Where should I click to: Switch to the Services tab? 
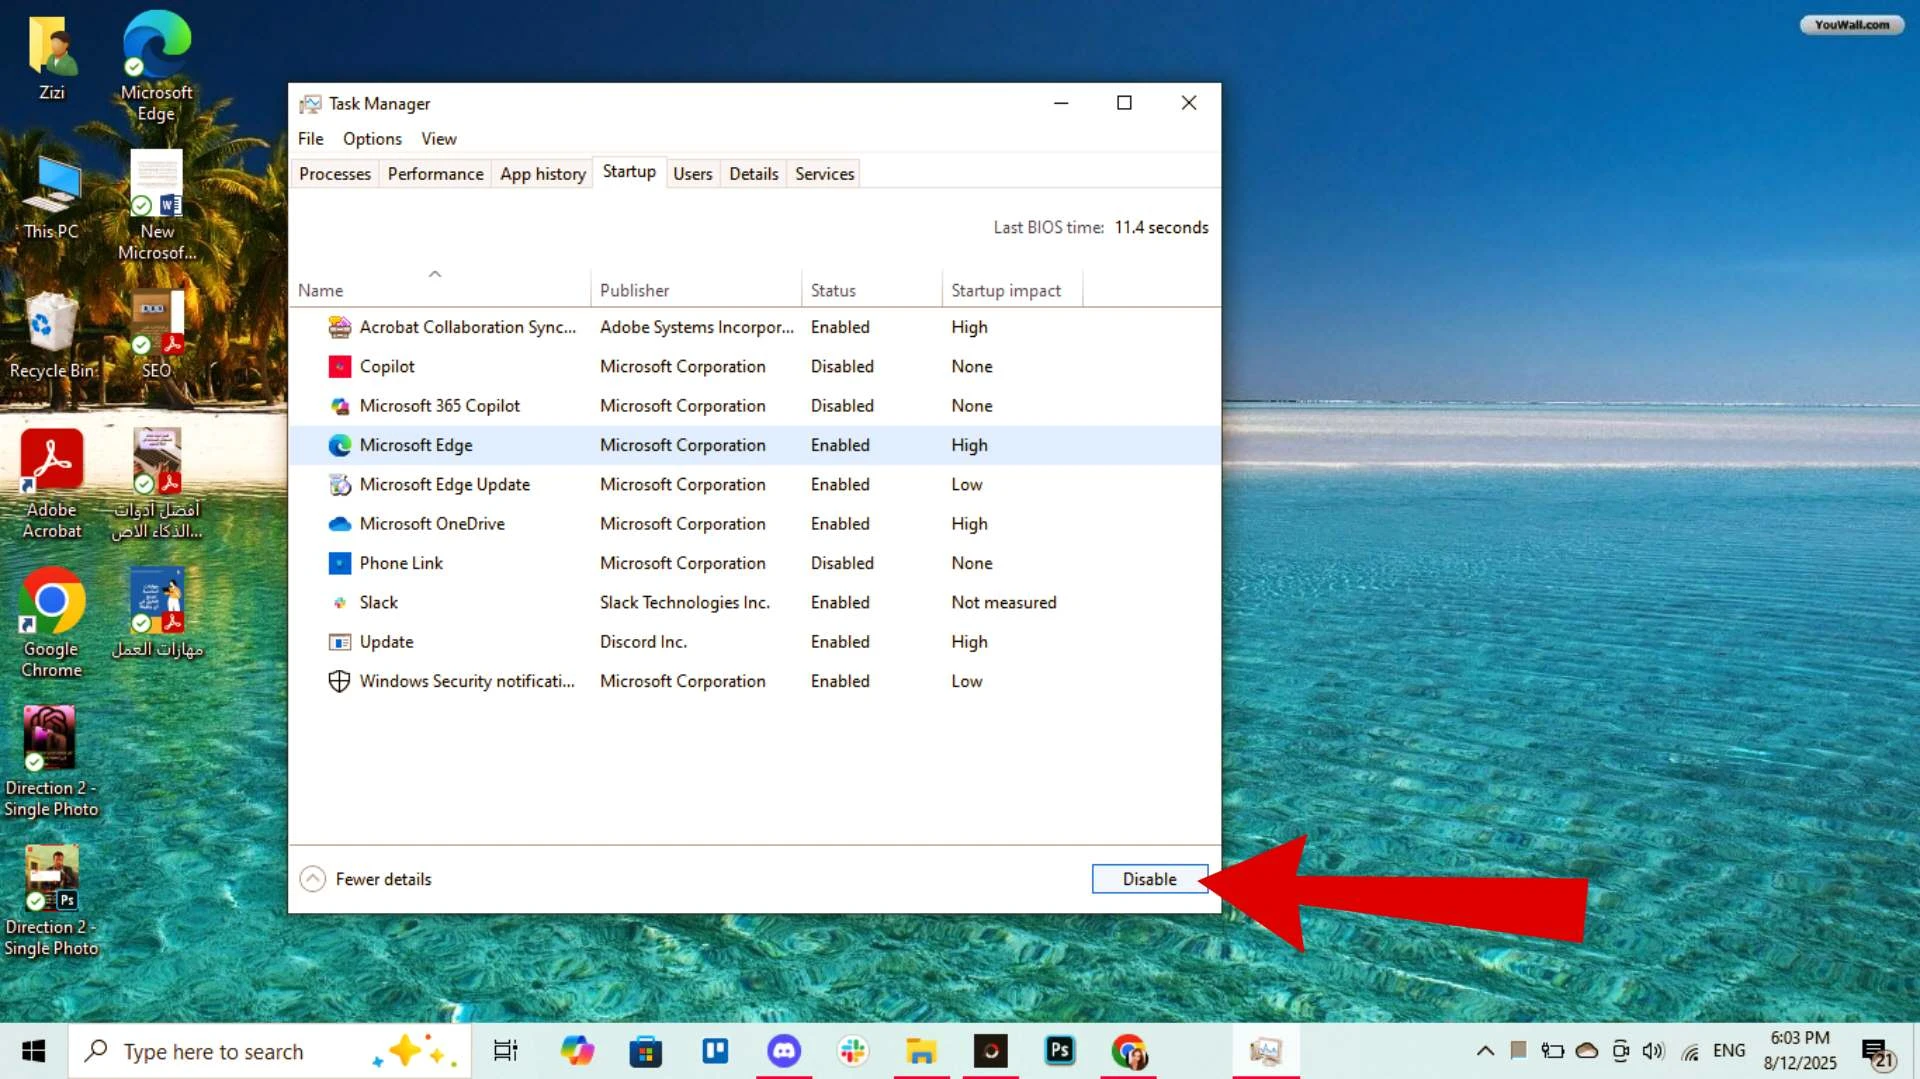(x=825, y=174)
